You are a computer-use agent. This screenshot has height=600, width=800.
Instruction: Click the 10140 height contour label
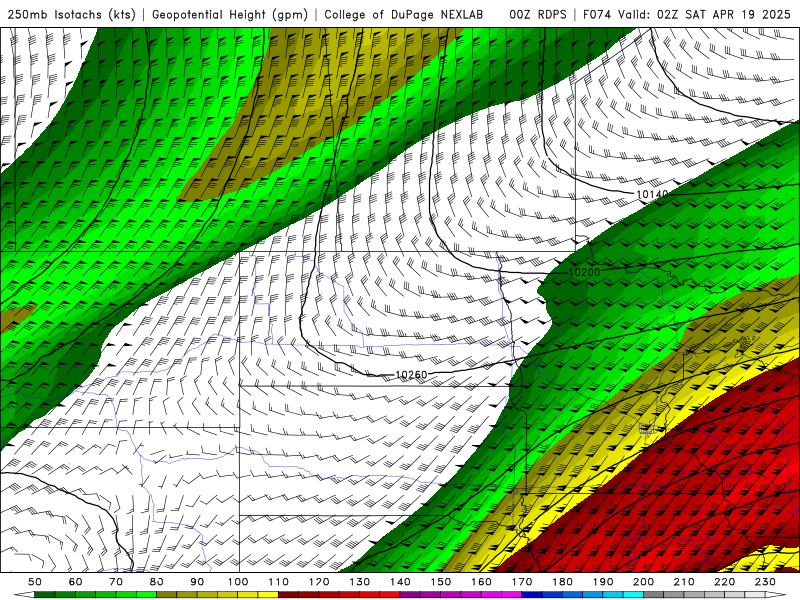[x=652, y=194]
